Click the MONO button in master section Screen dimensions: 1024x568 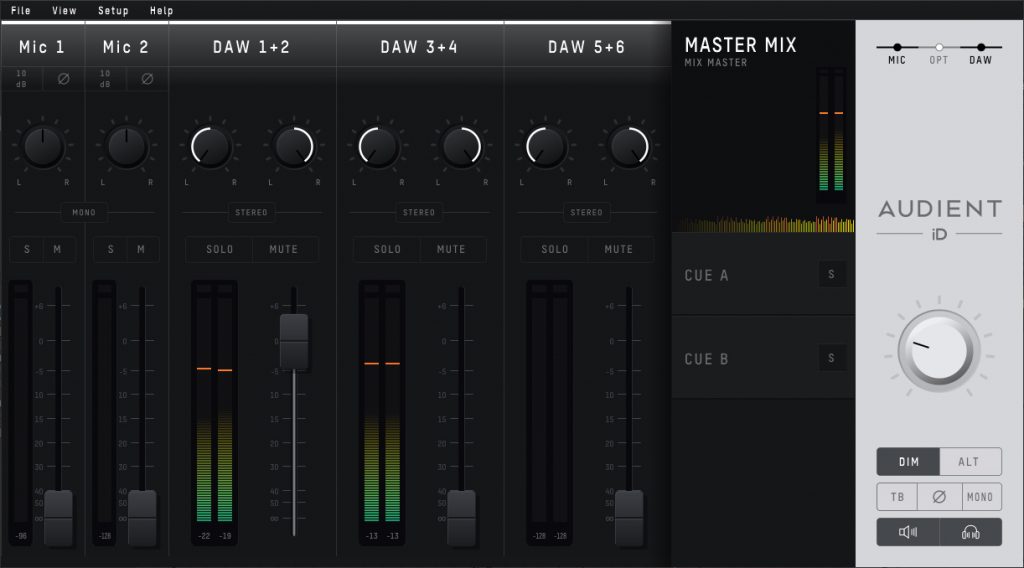(981, 496)
